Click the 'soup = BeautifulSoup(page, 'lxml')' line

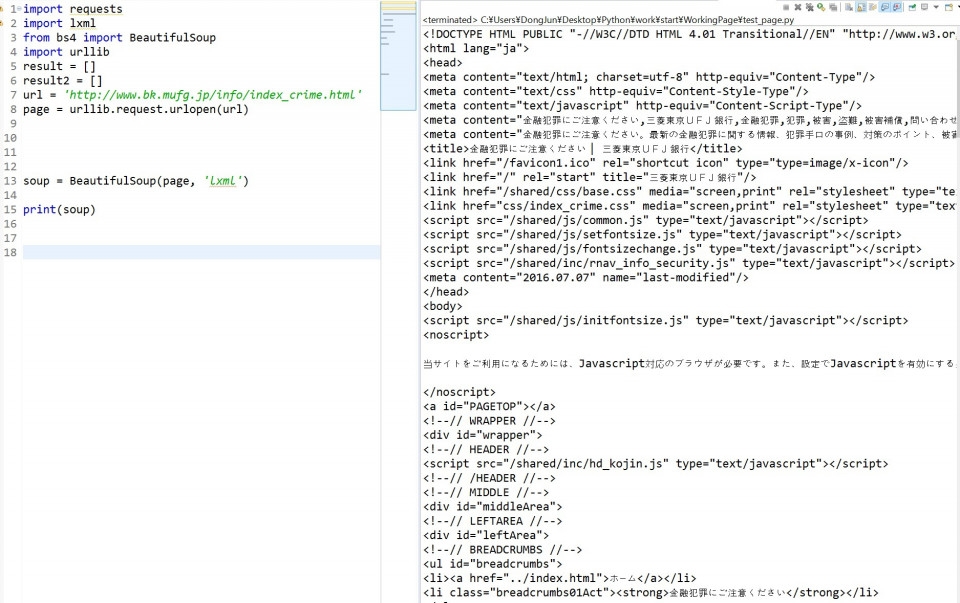tap(136, 181)
